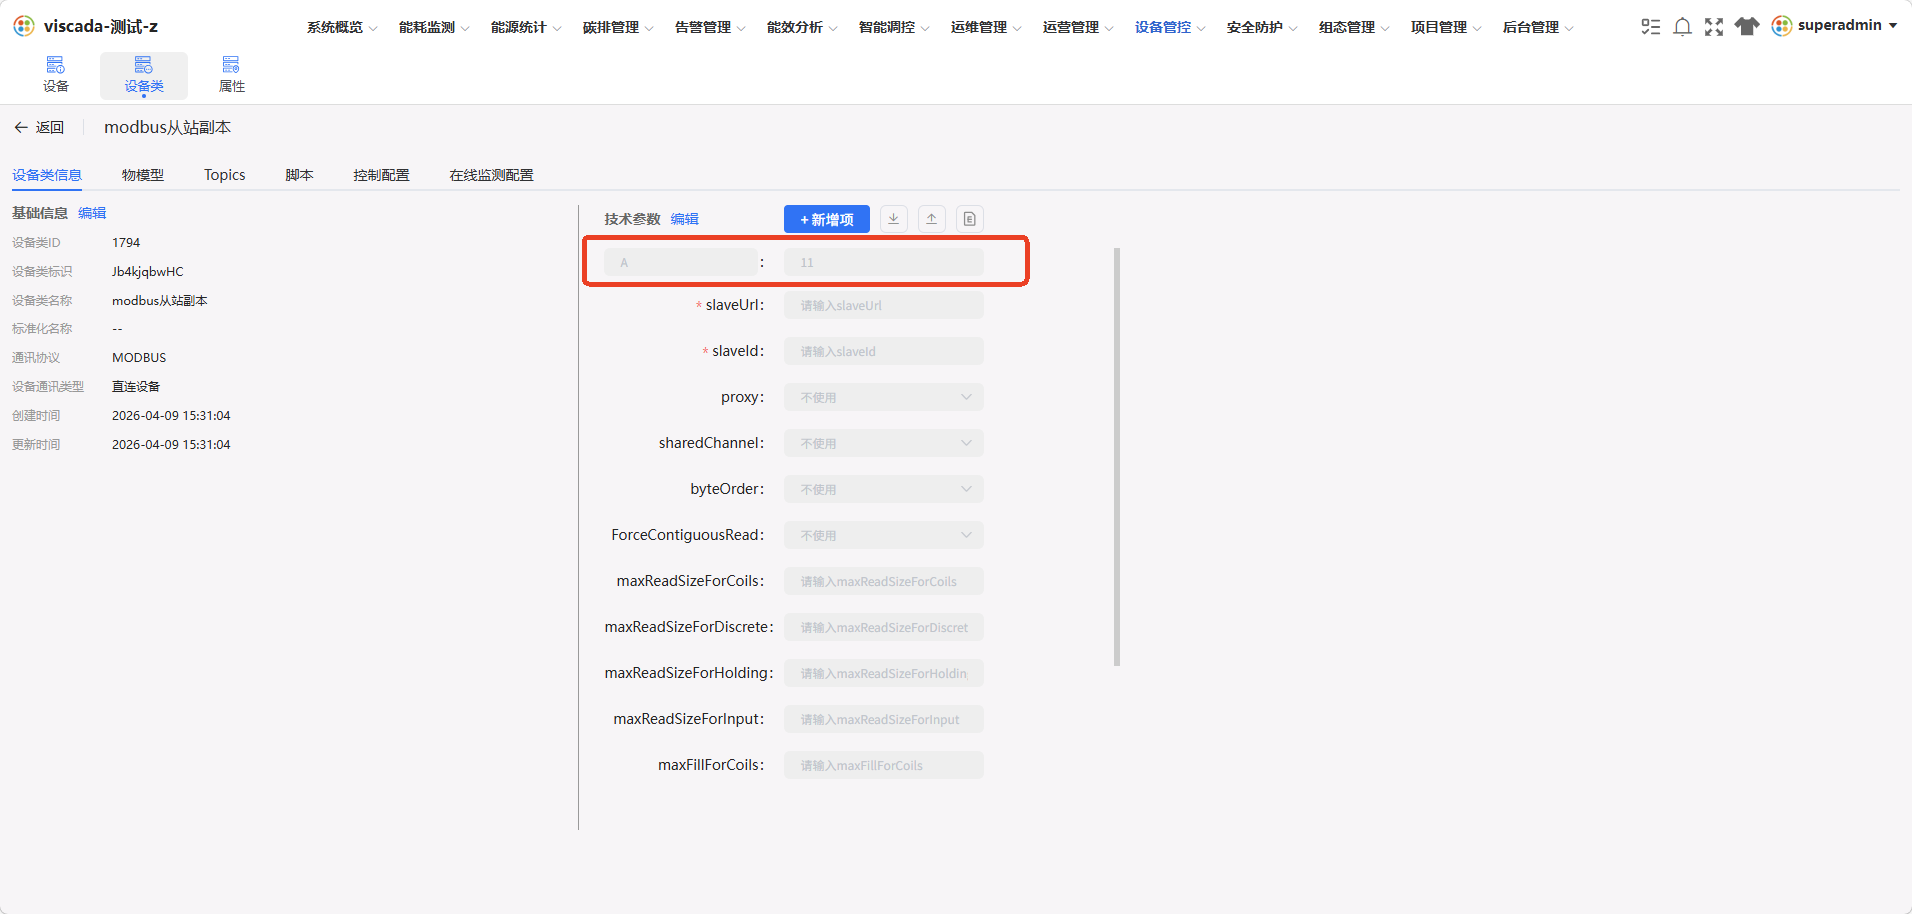This screenshot has height=914, width=1912.
Task: Open the ForceContiguousRead dropdown
Action: point(884,535)
